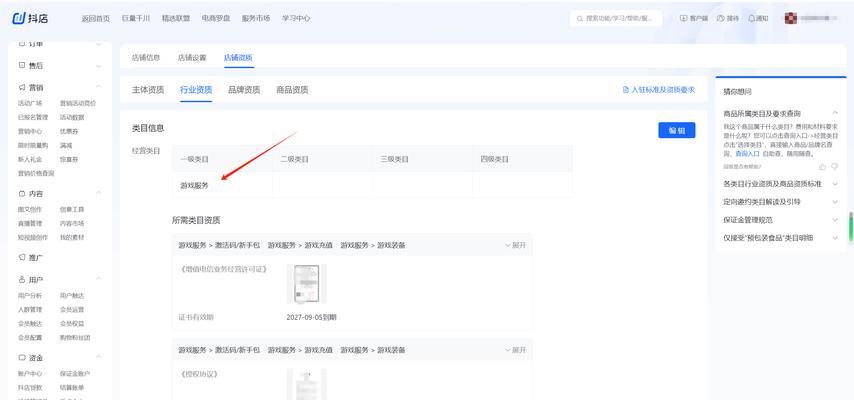Open 优惠券 in sidebar

69,131
